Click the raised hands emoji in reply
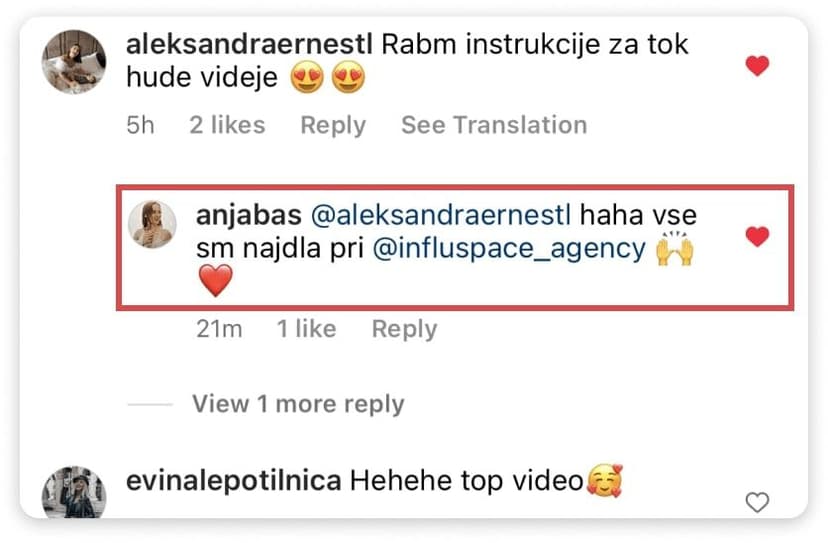 click(674, 248)
